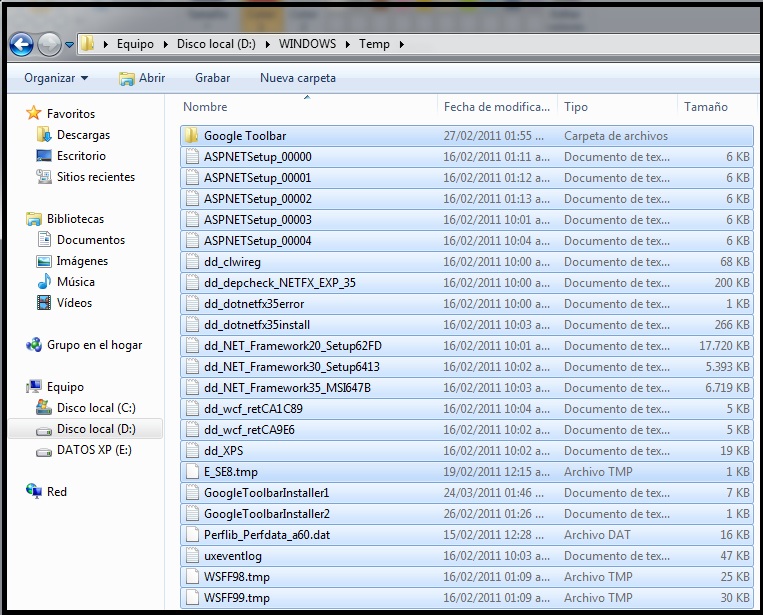Open Escritorio icon in sidebar
The width and height of the screenshot is (763, 615).
click(x=44, y=156)
